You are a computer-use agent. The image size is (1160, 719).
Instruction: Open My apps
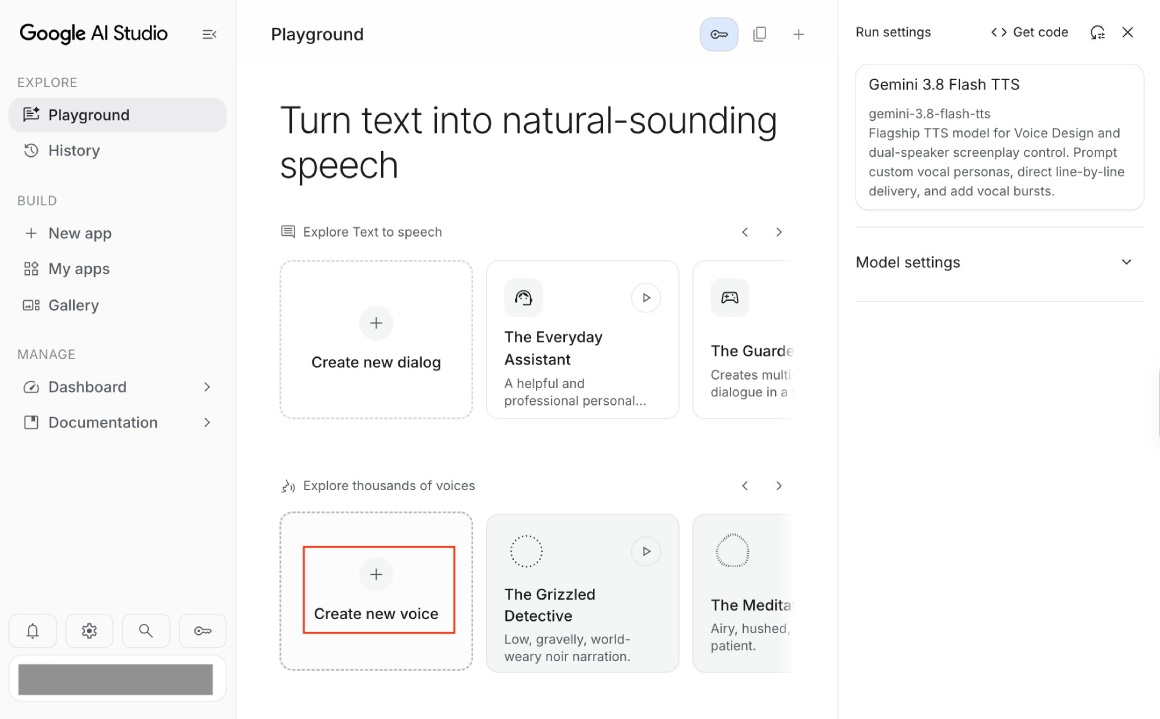[118, 269]
